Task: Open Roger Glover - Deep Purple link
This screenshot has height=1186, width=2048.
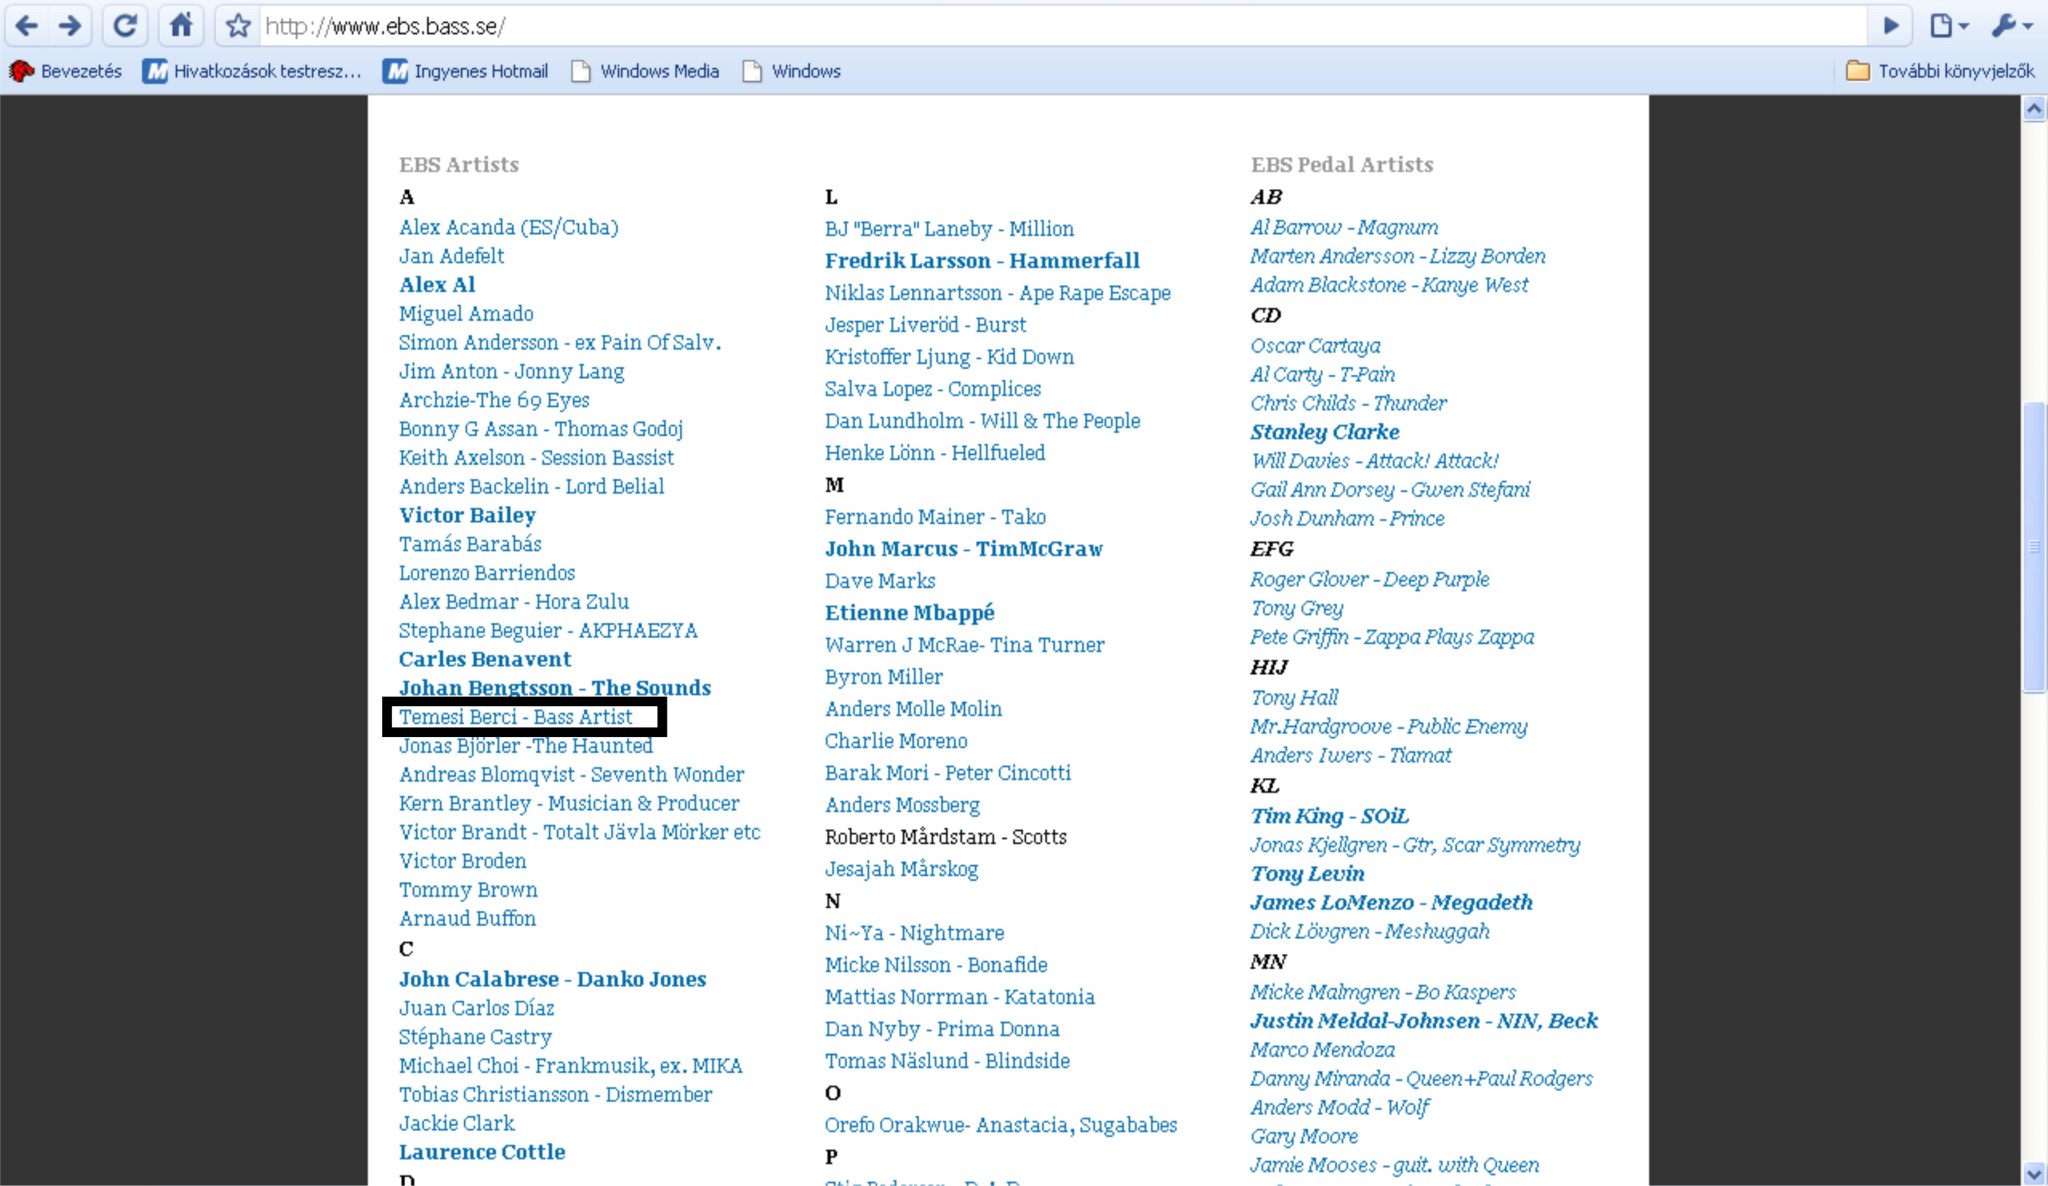Action: (1370, 579)
